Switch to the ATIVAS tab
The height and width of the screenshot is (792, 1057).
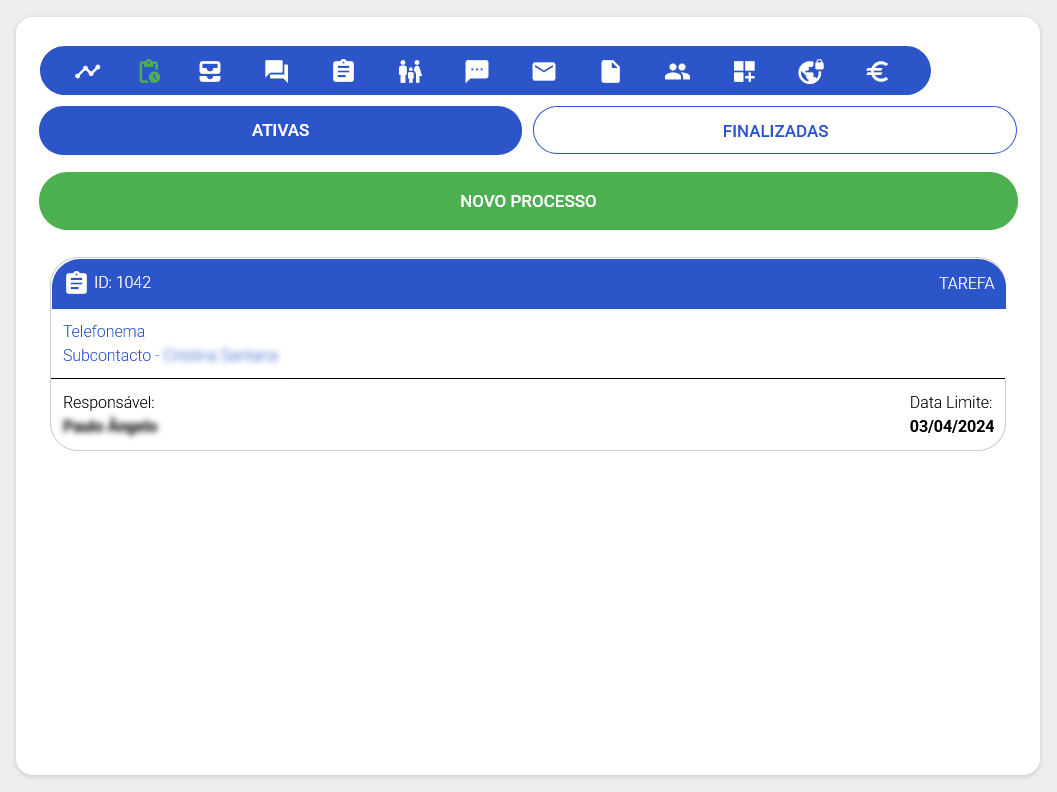pos(280,131)
